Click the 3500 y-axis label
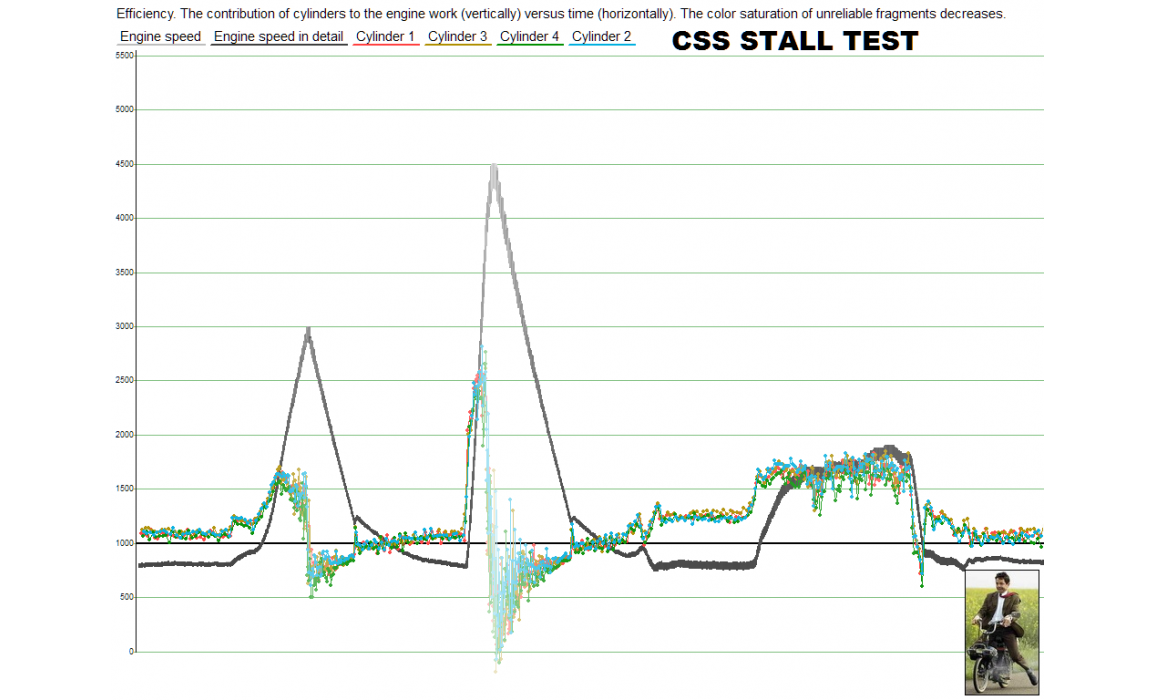 pyautogui.click(x=124, y=273)
